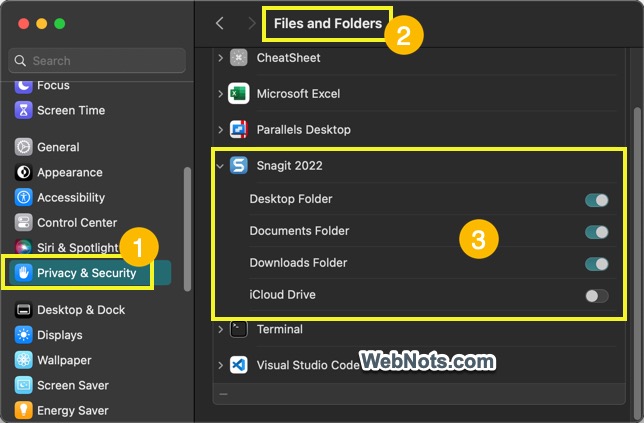The image size is (644, 423).
Task: Click the General gear icon
Action: point(23,147)
